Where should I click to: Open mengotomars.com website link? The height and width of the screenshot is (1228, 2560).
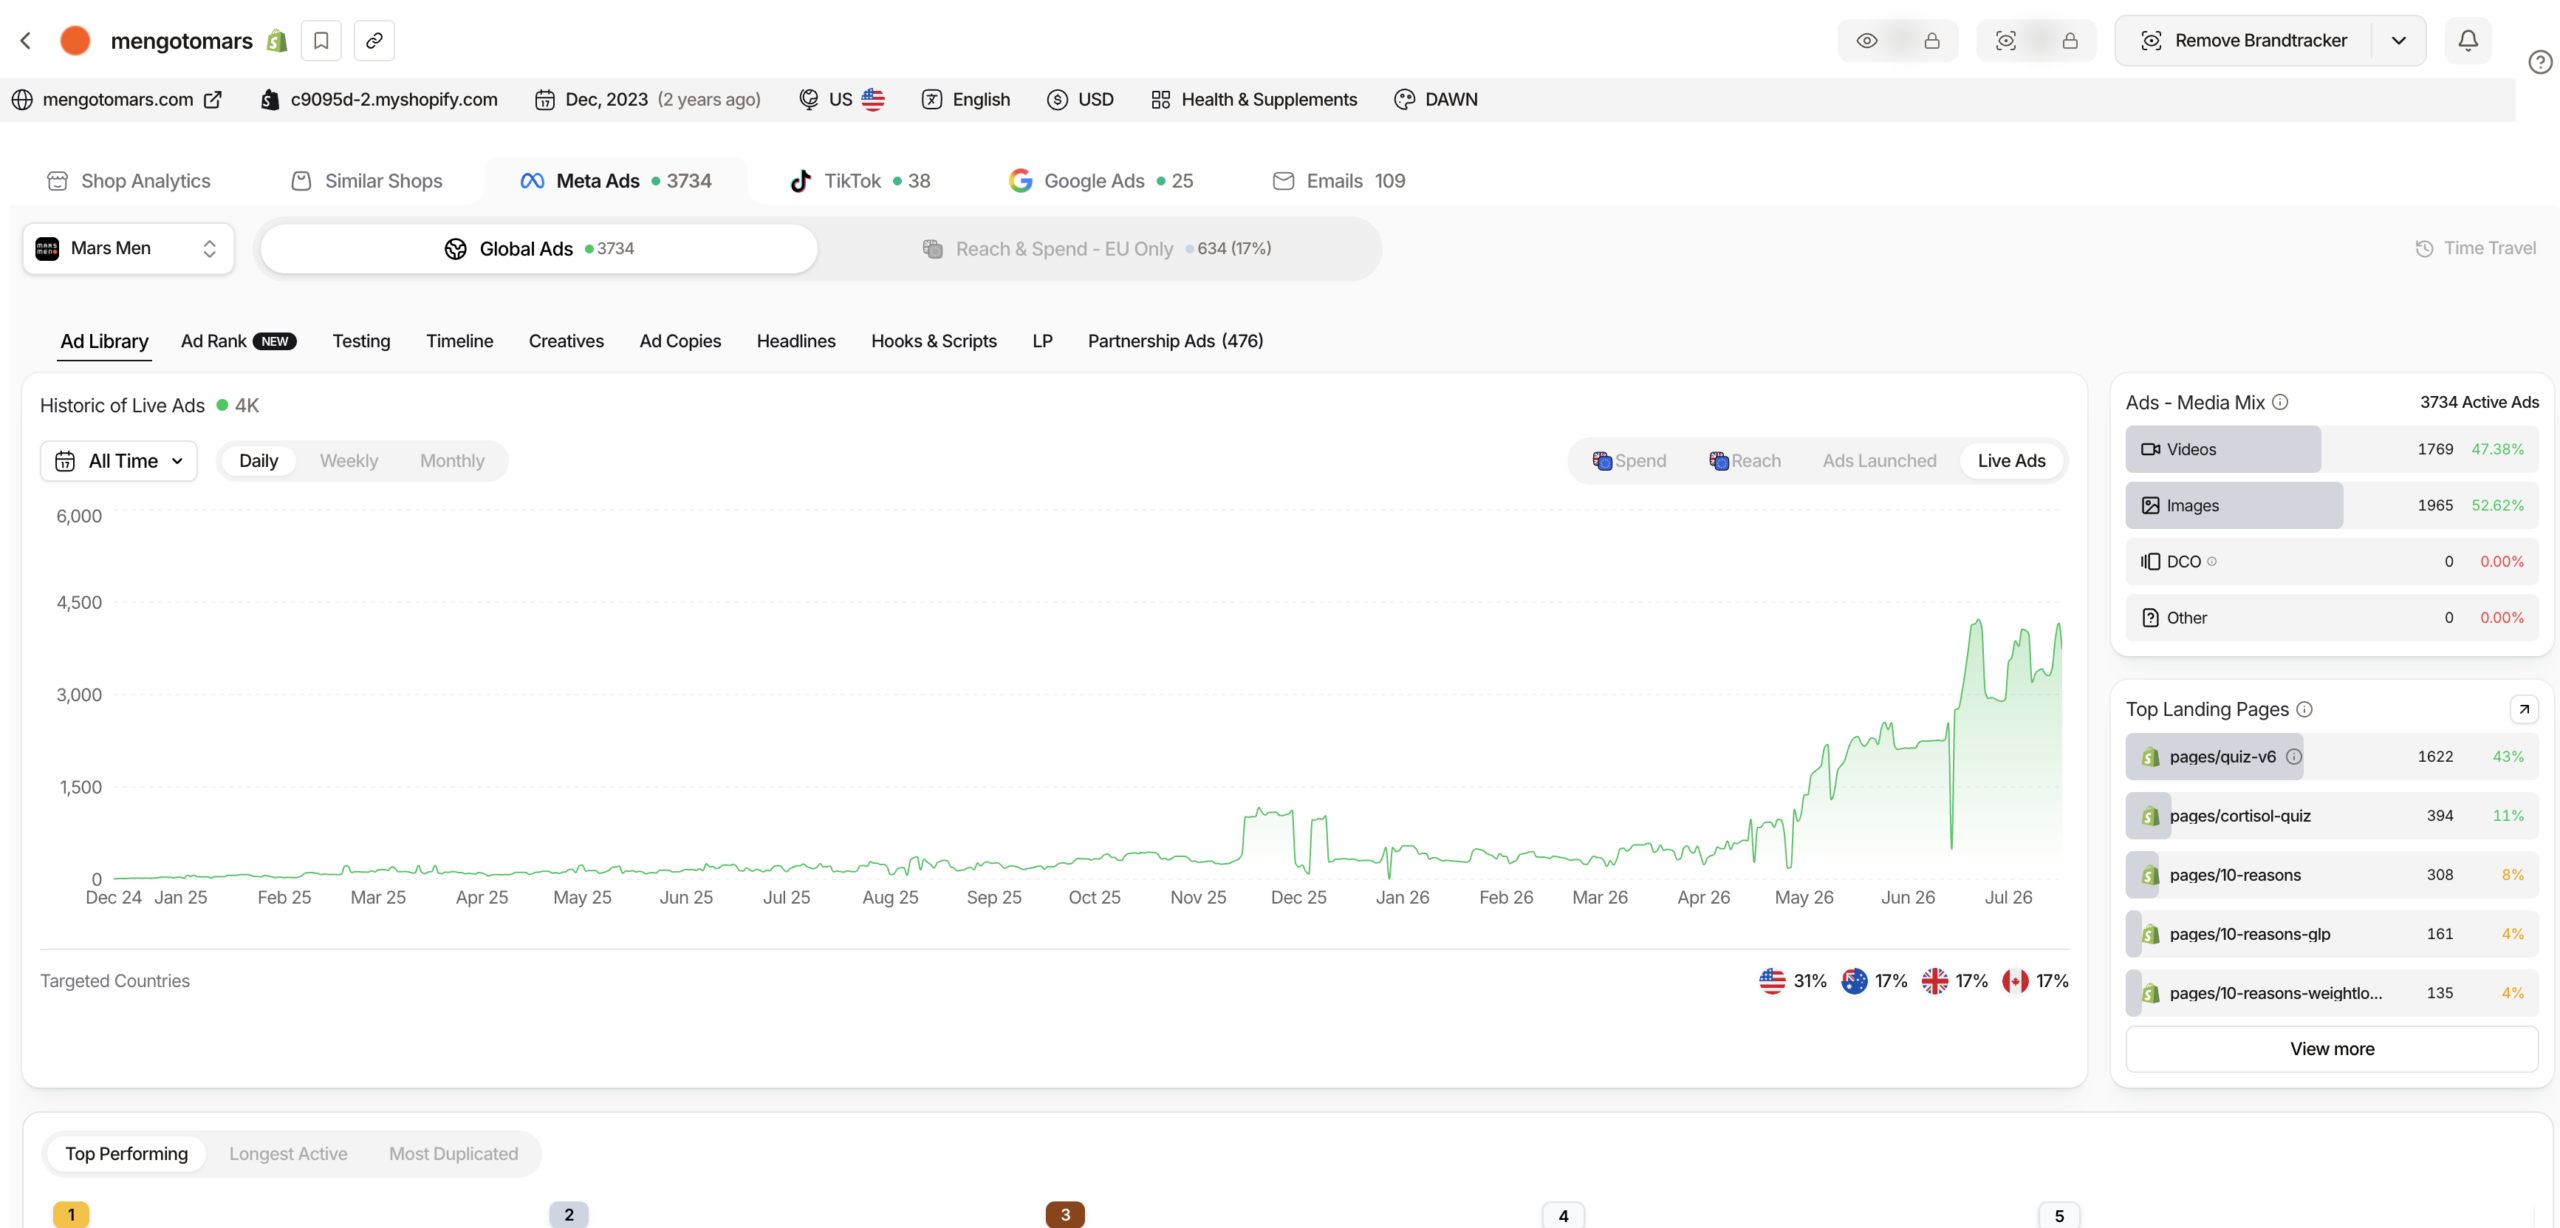(118, 100)
